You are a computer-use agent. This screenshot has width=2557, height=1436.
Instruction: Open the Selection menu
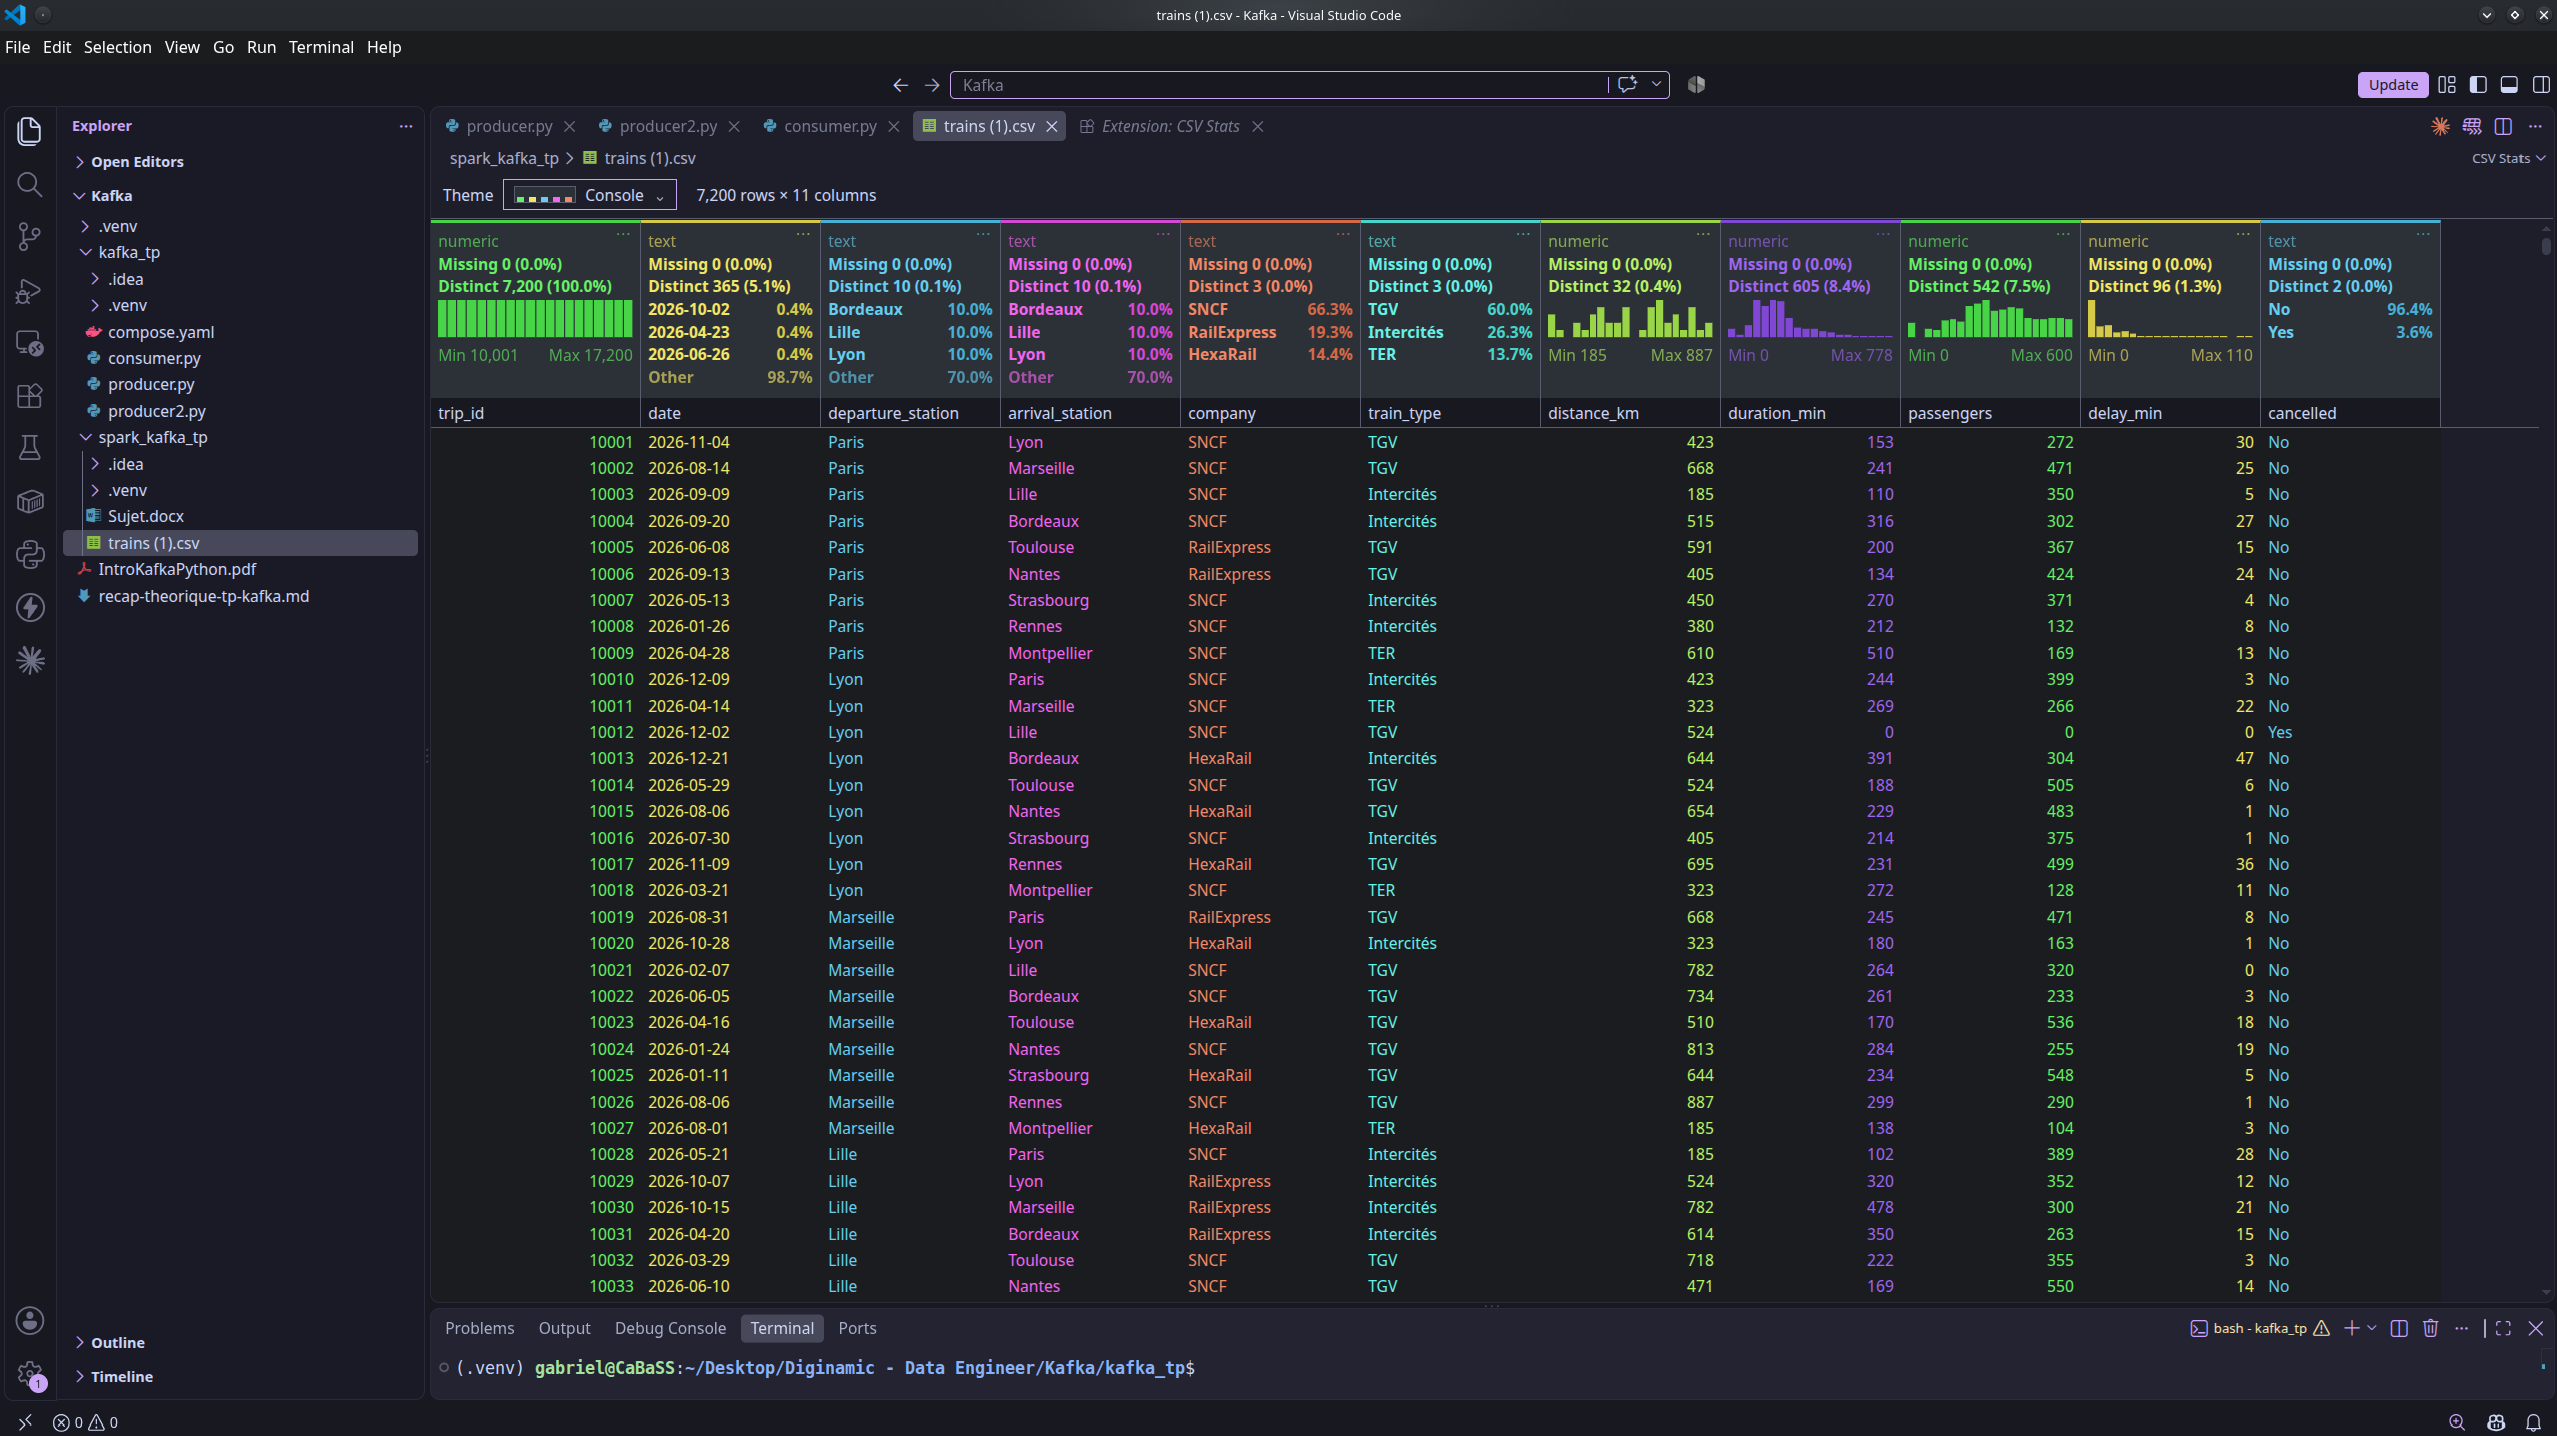point(117,47)
